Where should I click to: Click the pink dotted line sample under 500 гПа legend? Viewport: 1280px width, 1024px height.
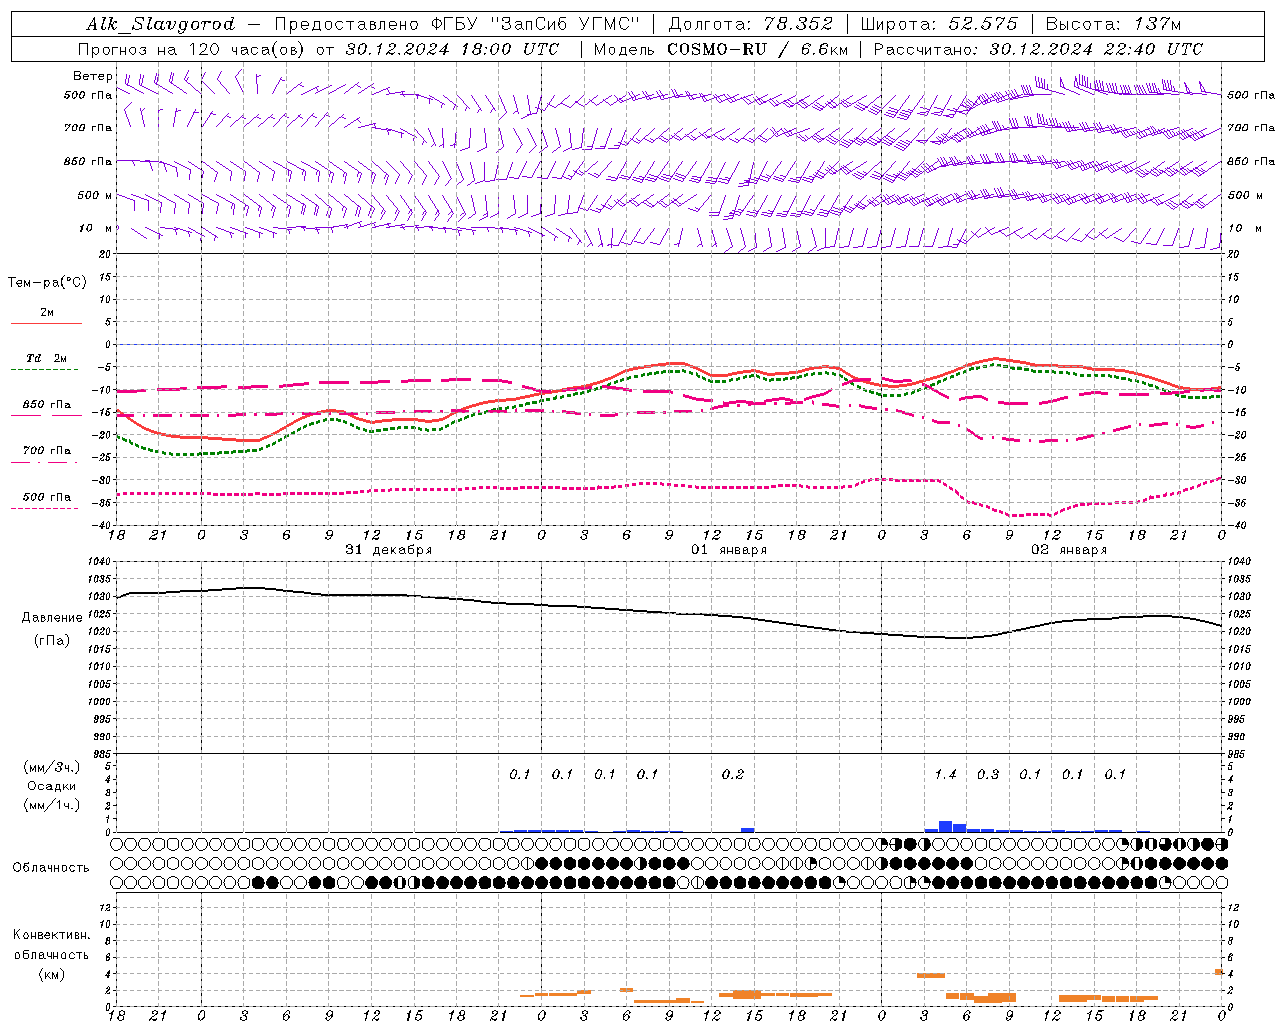[x=45, y=508]
